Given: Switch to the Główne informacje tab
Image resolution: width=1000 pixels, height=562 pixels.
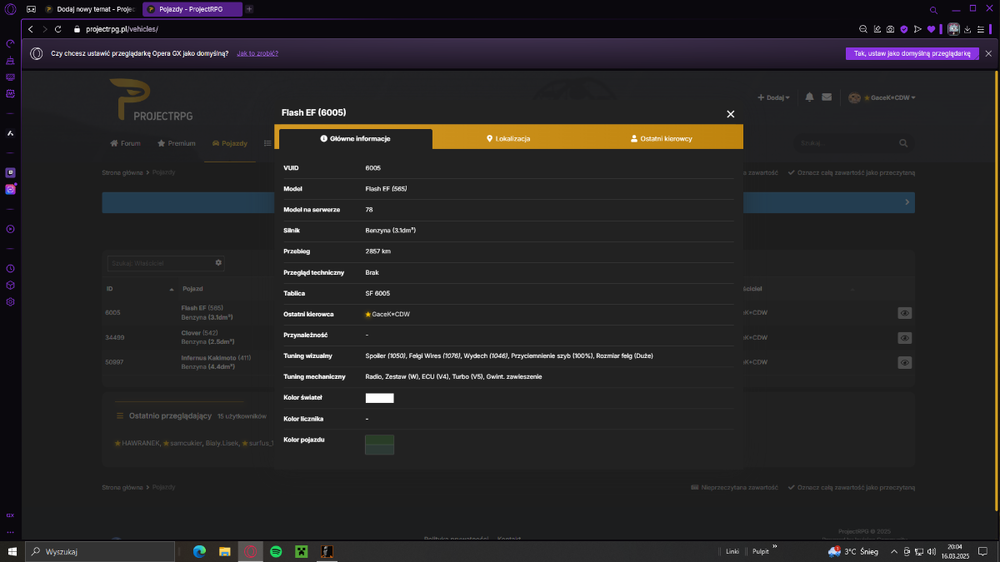Looking at the screenshot, I should click(x=356, y=138).
